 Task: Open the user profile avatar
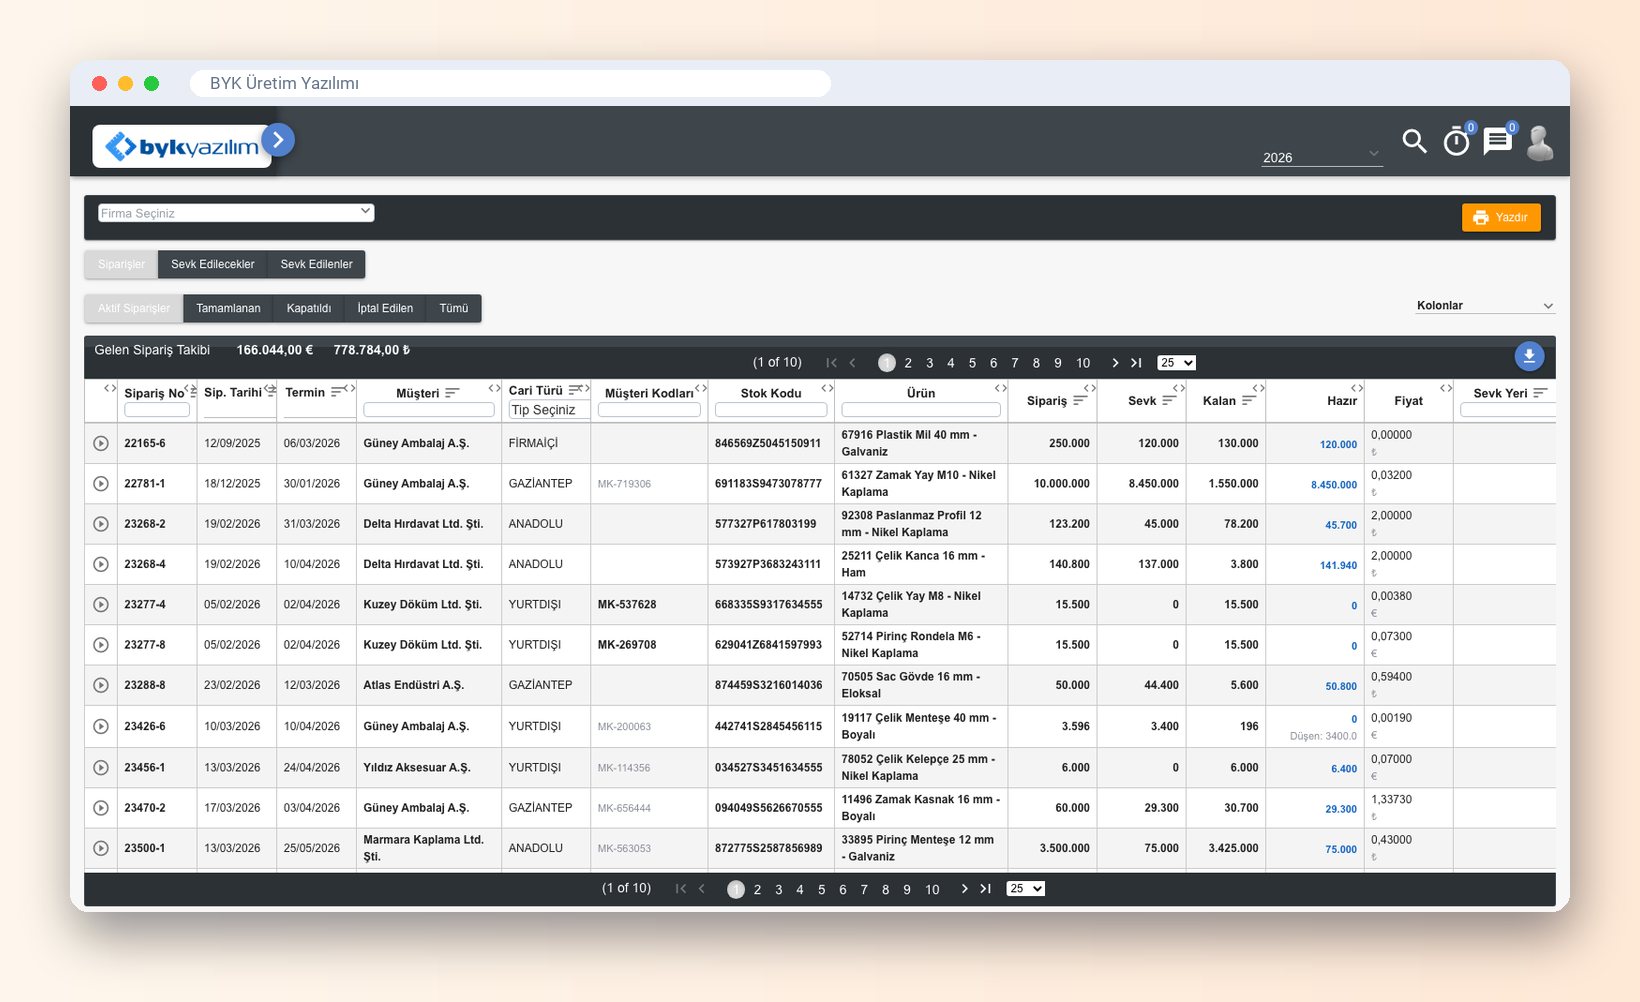[x=1540, y=142]
